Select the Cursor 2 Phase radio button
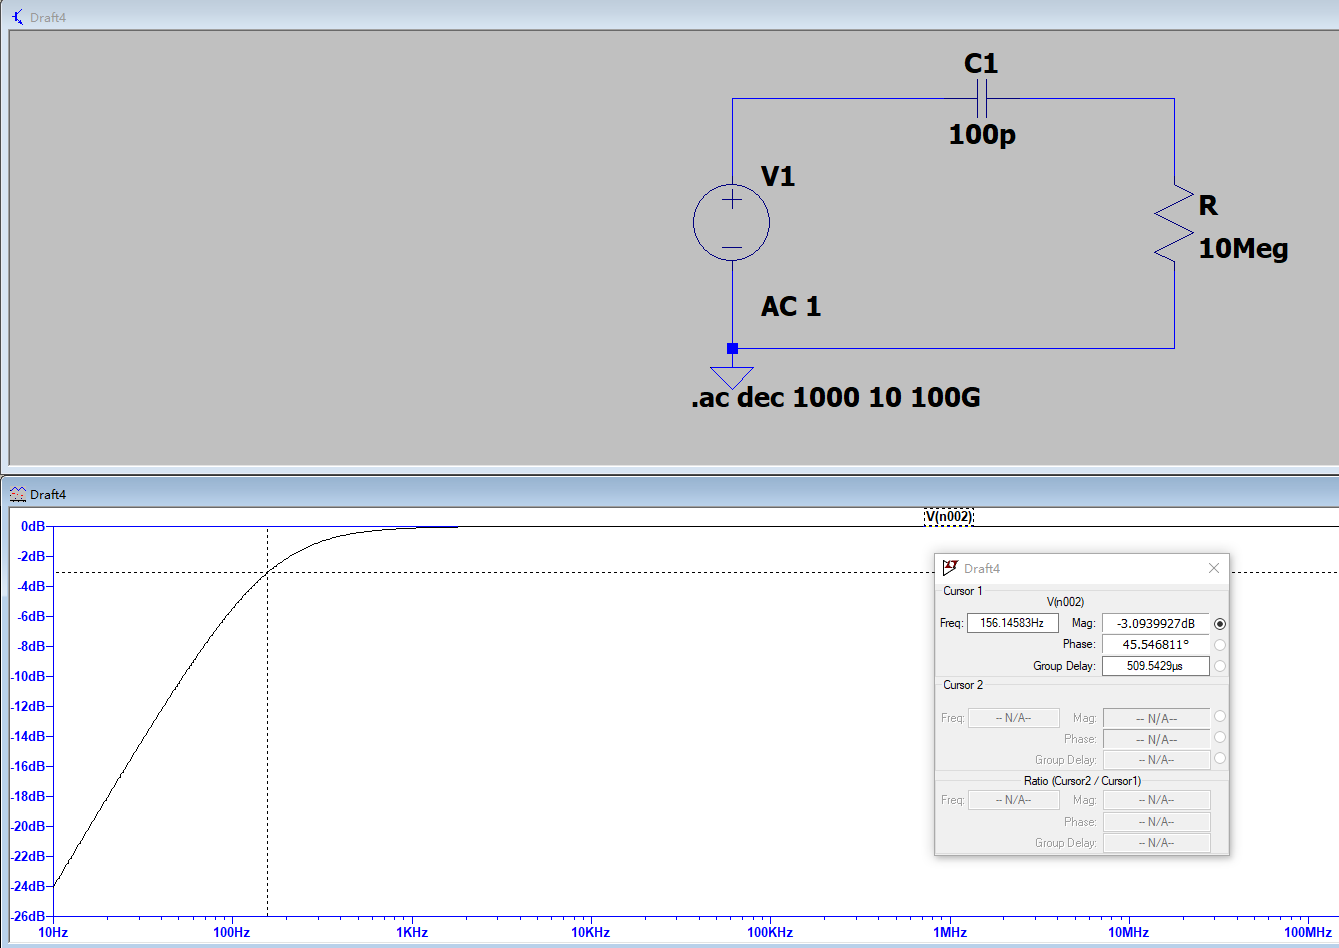This screenshot has height=948, width=1339. coord(1220,738)
